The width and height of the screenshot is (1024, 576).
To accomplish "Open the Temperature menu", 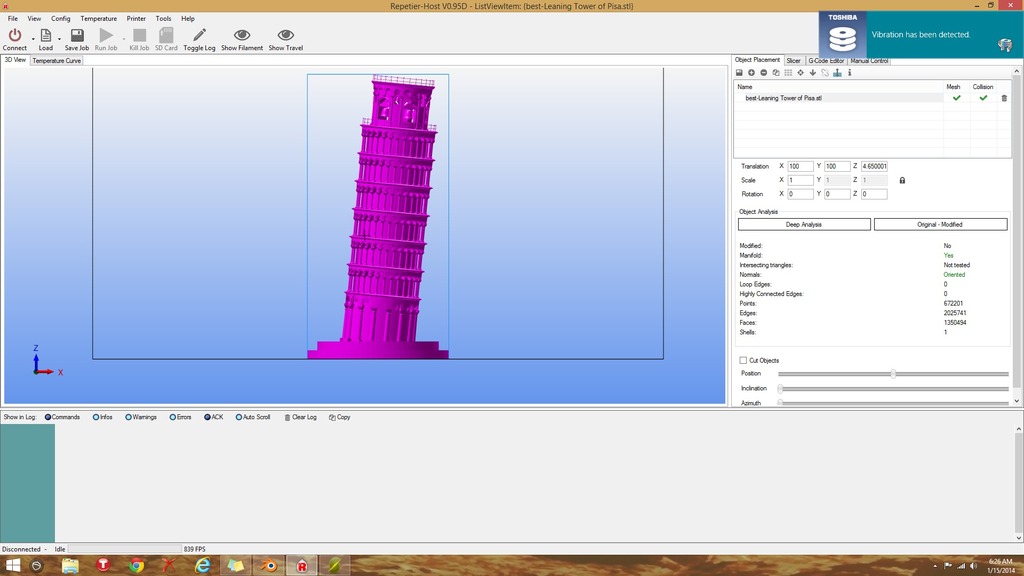I will tap(99, 18).
